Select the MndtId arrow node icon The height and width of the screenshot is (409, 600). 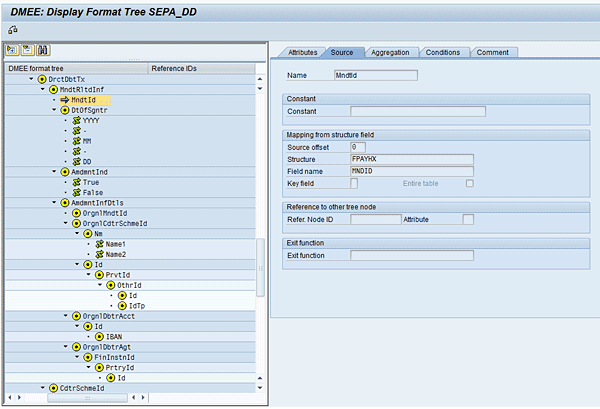(64, 100)
